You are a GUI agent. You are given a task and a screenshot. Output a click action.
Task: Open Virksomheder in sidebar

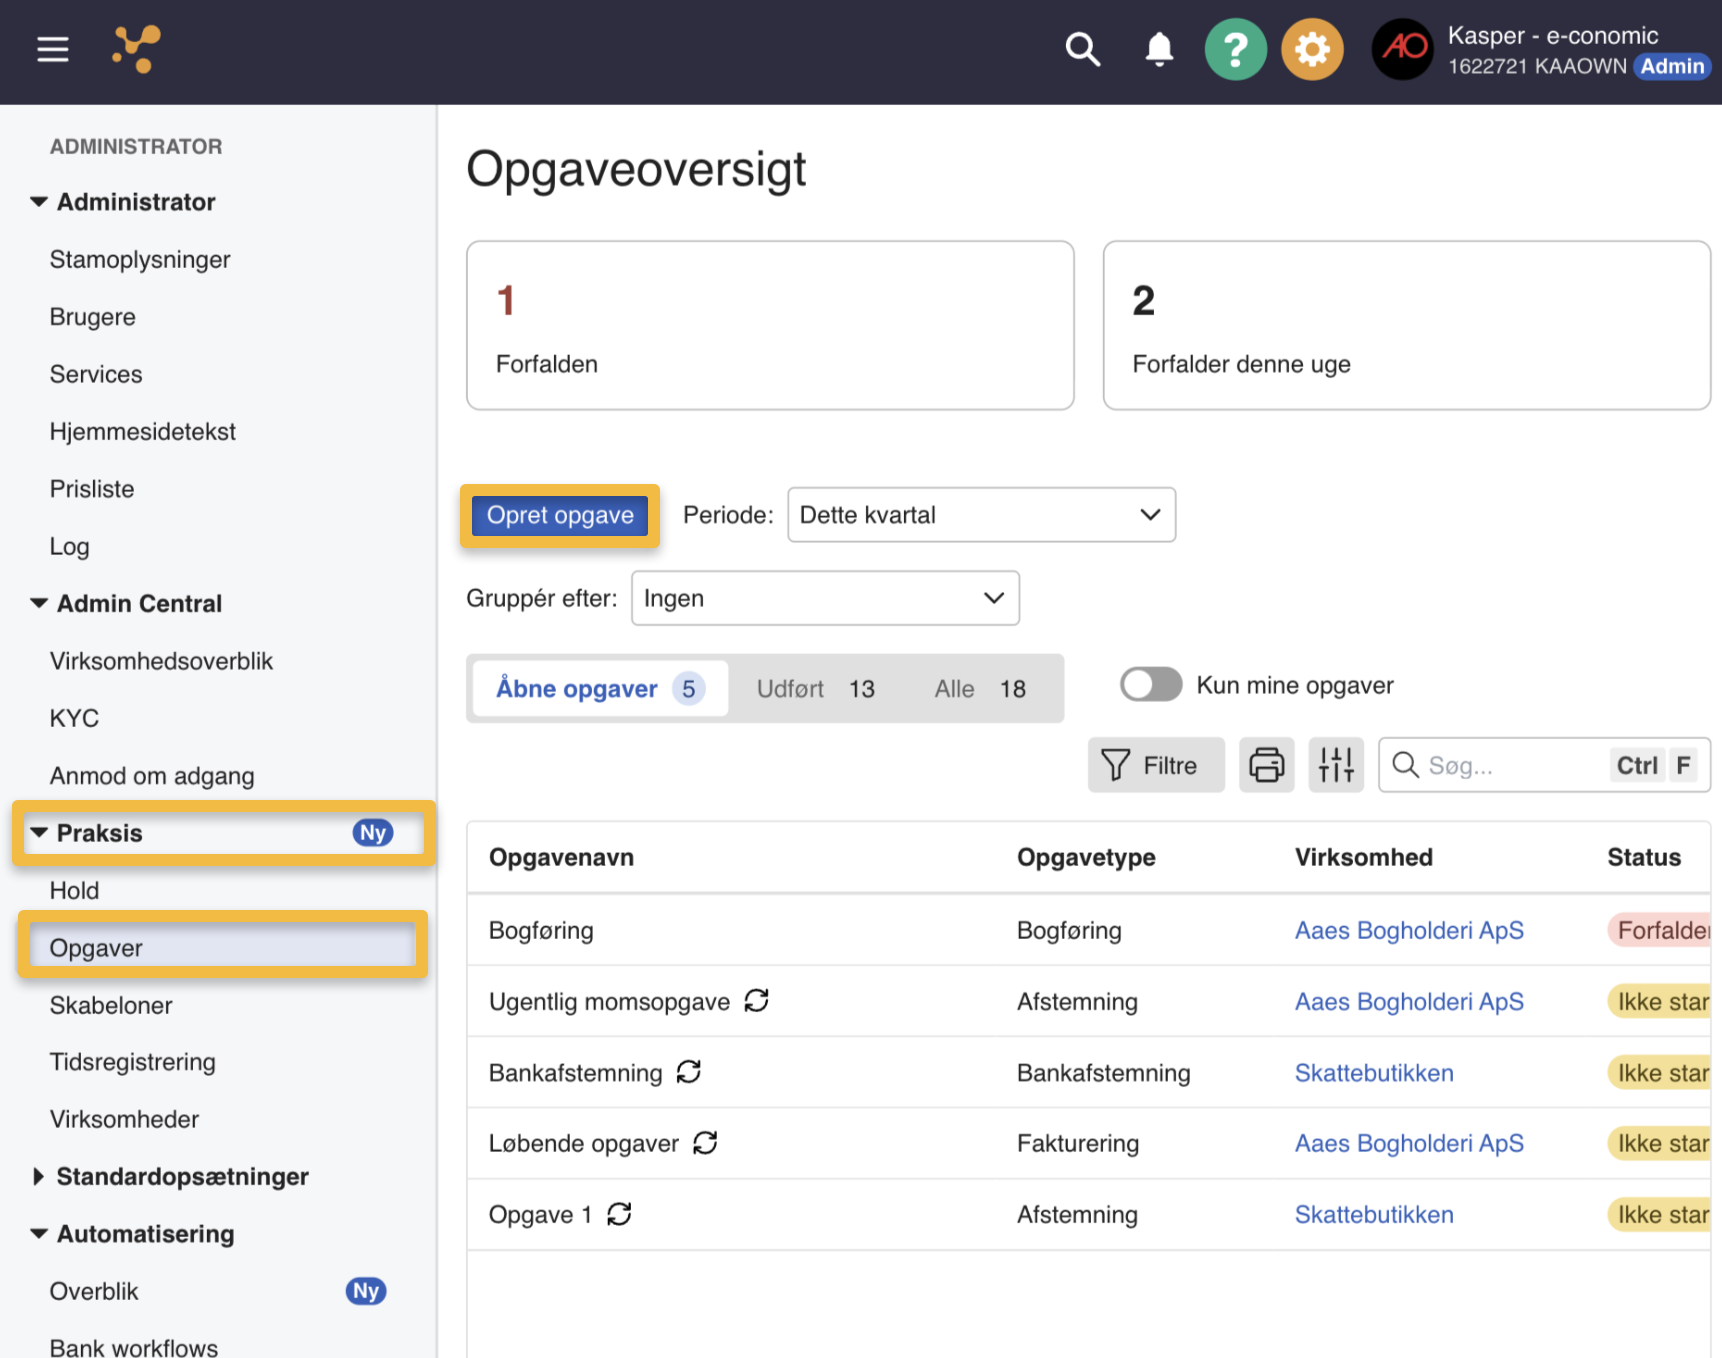tap(124, 1119)
